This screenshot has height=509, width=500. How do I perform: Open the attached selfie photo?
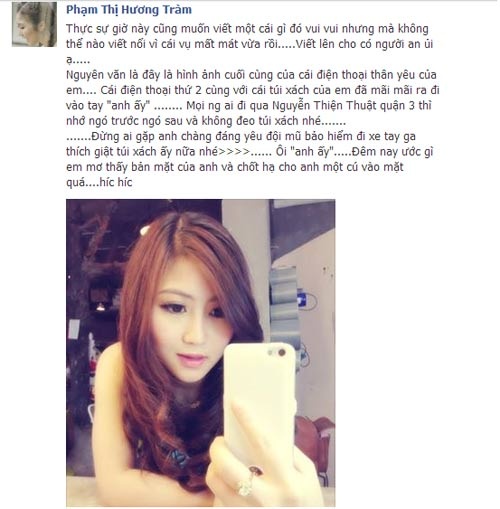coord(200,352)
